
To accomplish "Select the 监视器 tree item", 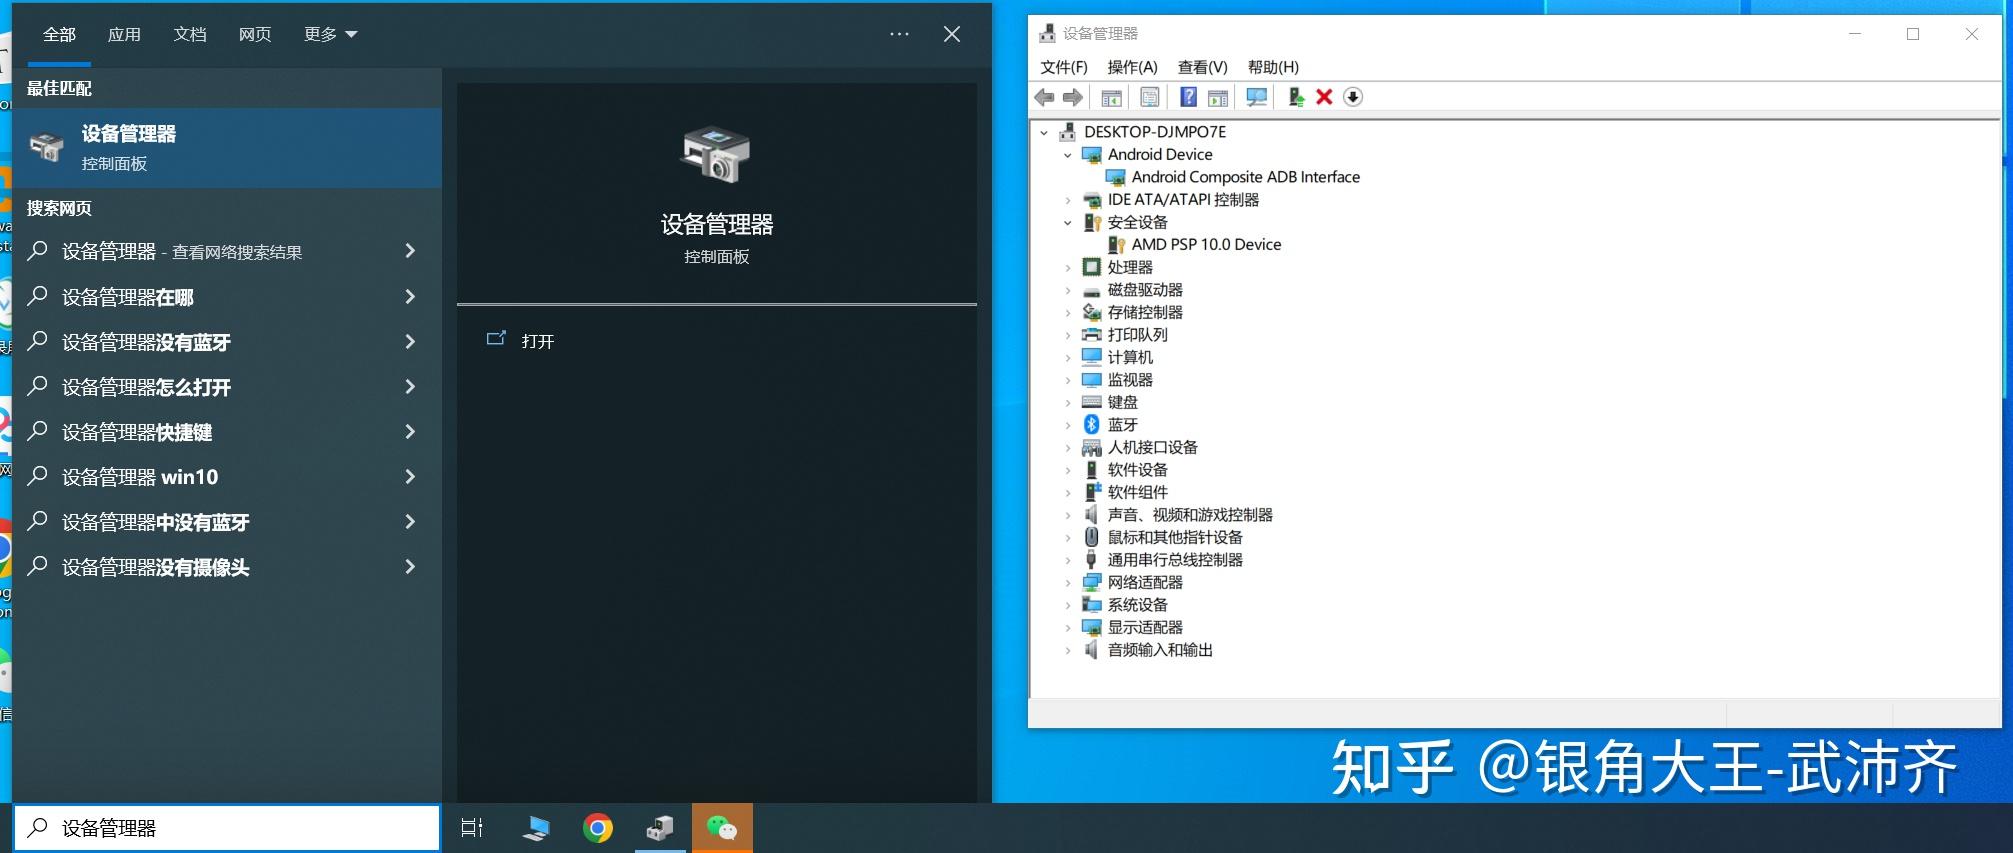I will tap(1130, 380).
